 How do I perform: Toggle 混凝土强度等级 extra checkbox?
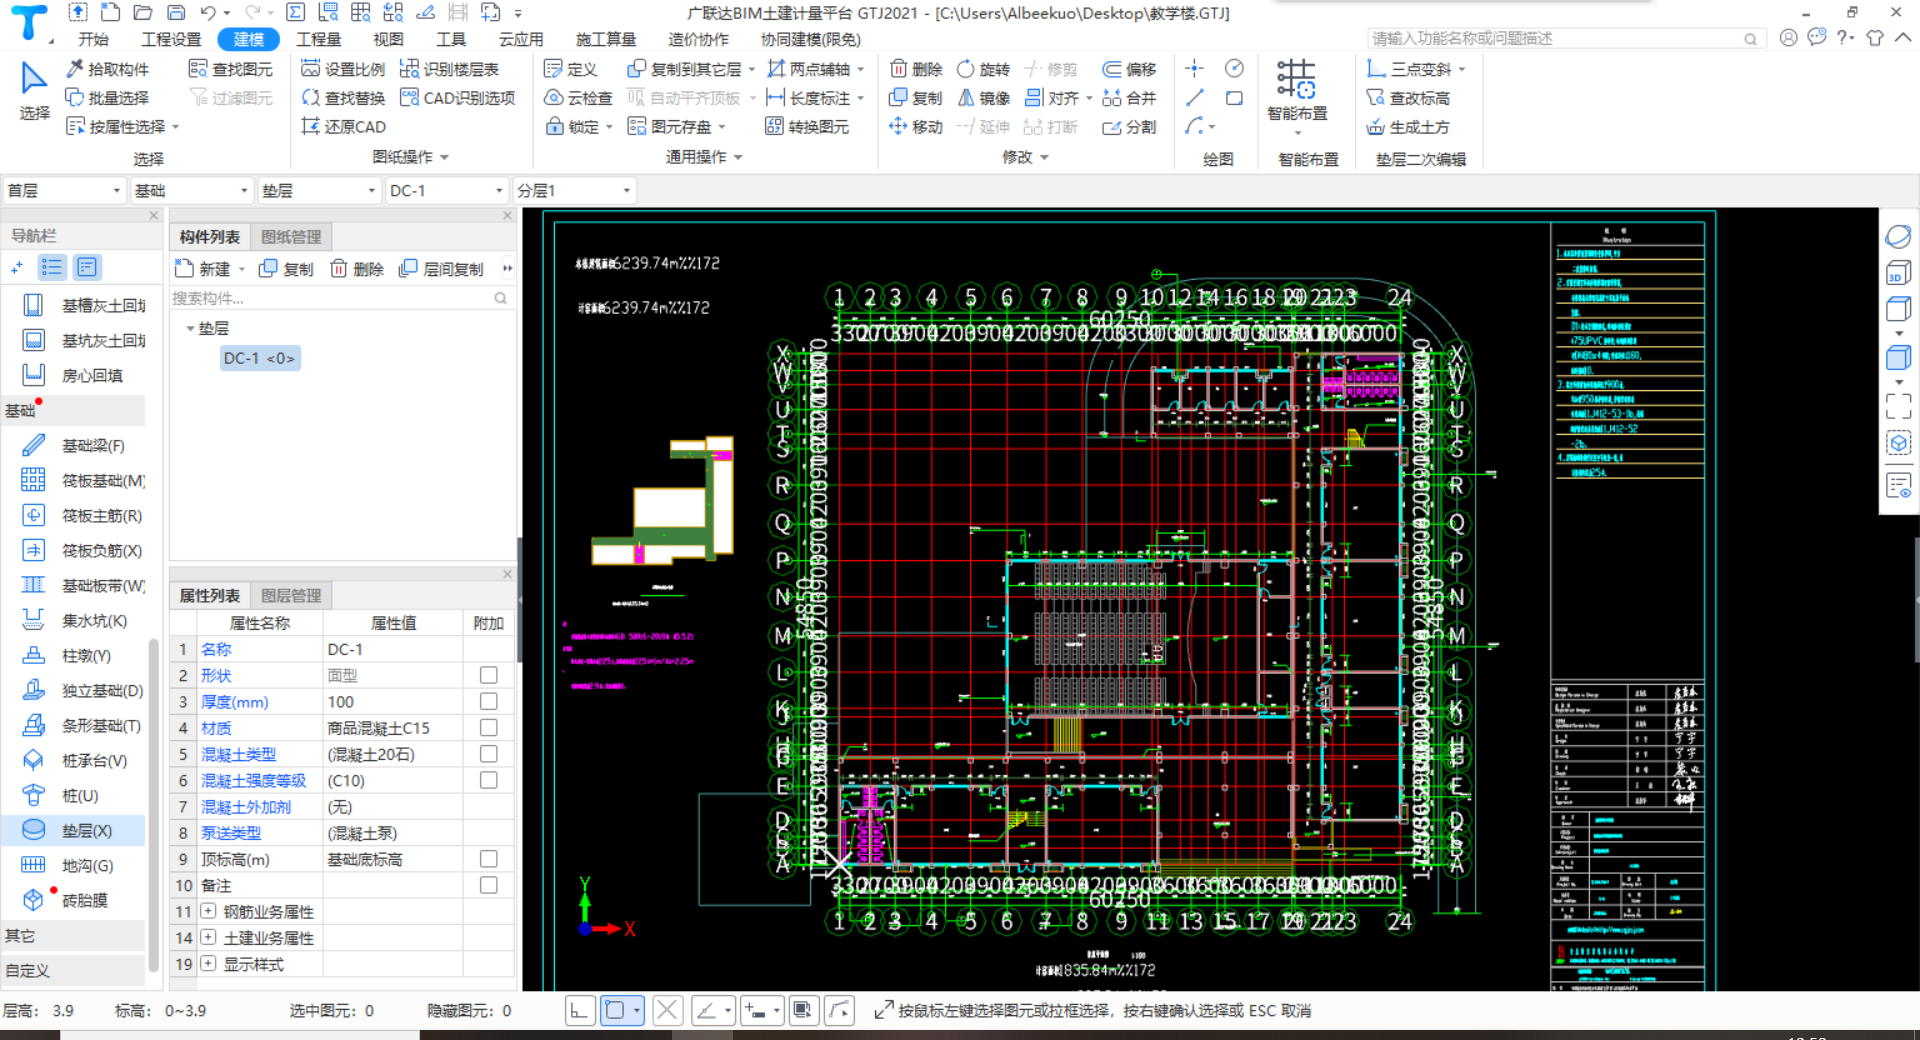[x=488, y=780]
